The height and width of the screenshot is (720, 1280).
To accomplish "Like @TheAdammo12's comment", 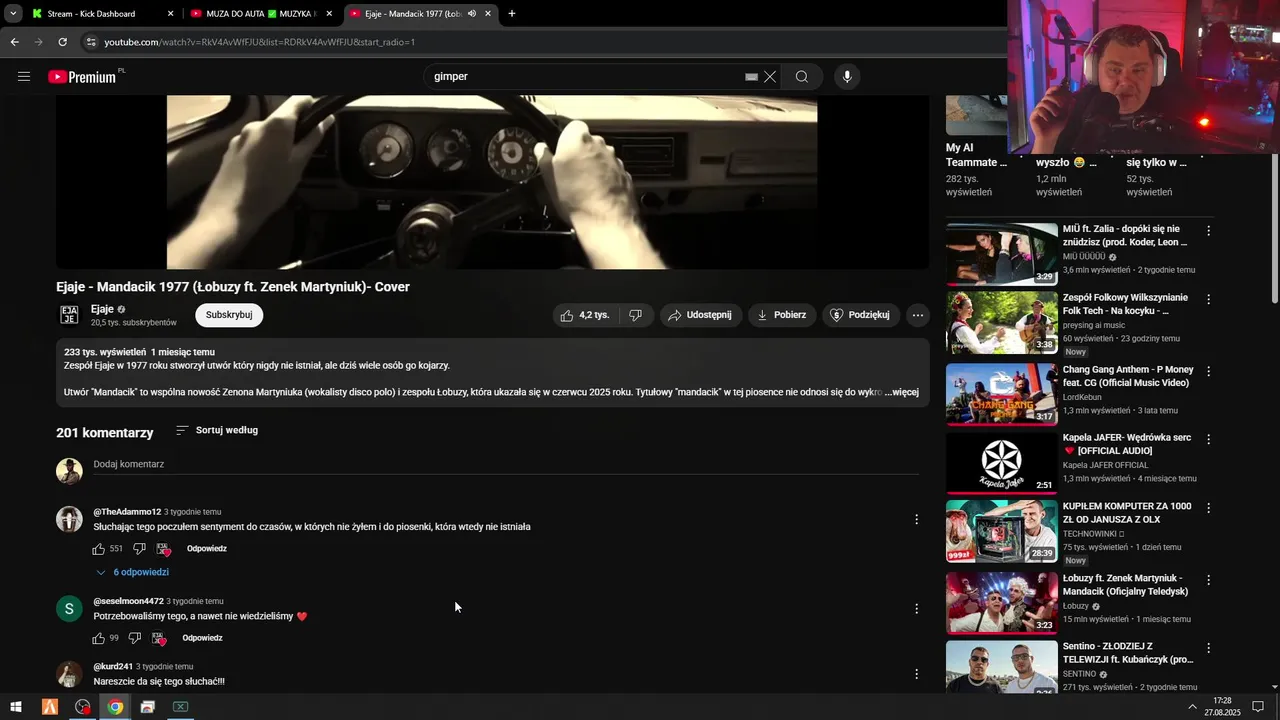I will [99, 549].
